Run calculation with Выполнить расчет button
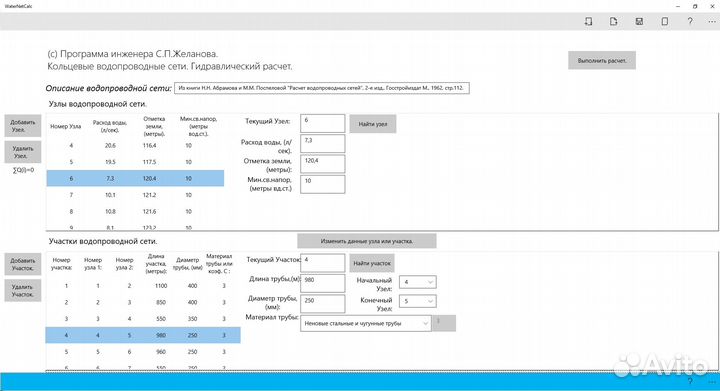This screenshot has height=391, width=720. point(602,60)
